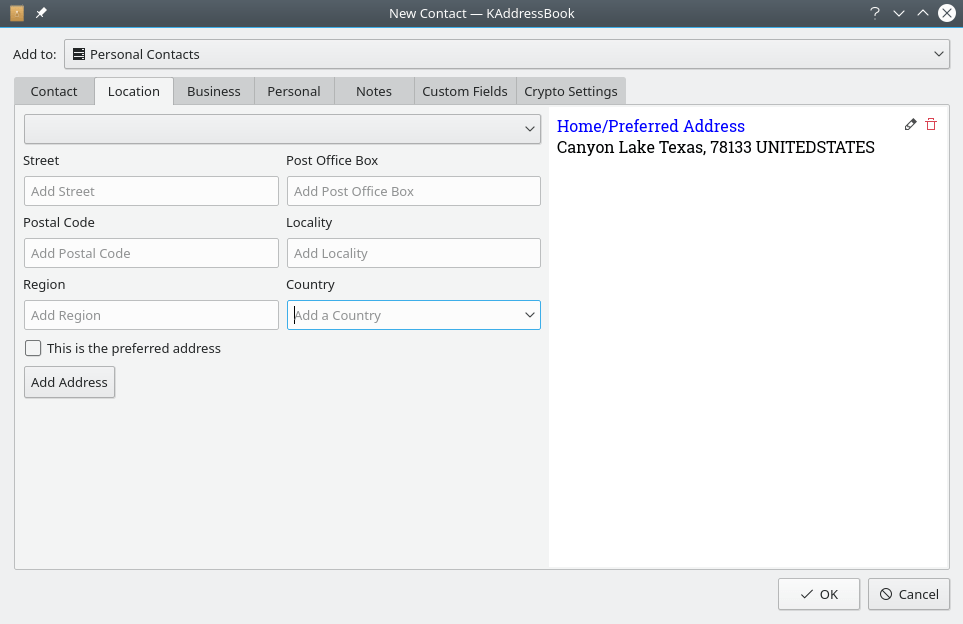Screen dimensions: 963x624
Task: Click the pencil edit icon for Home address
Action: click(x=910, y=125)
